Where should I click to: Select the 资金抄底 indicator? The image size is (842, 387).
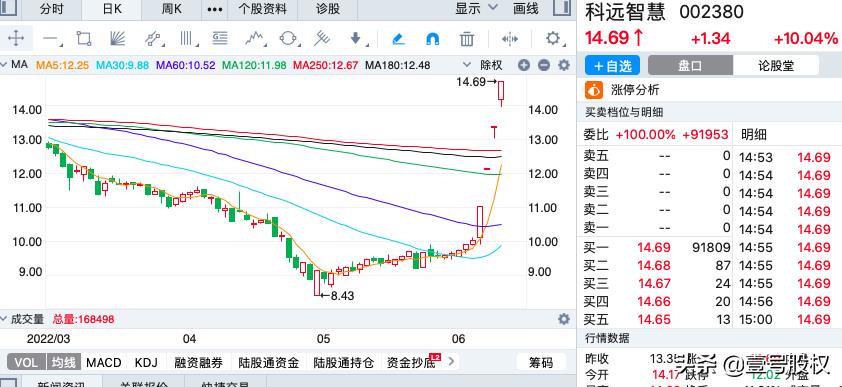411,362
